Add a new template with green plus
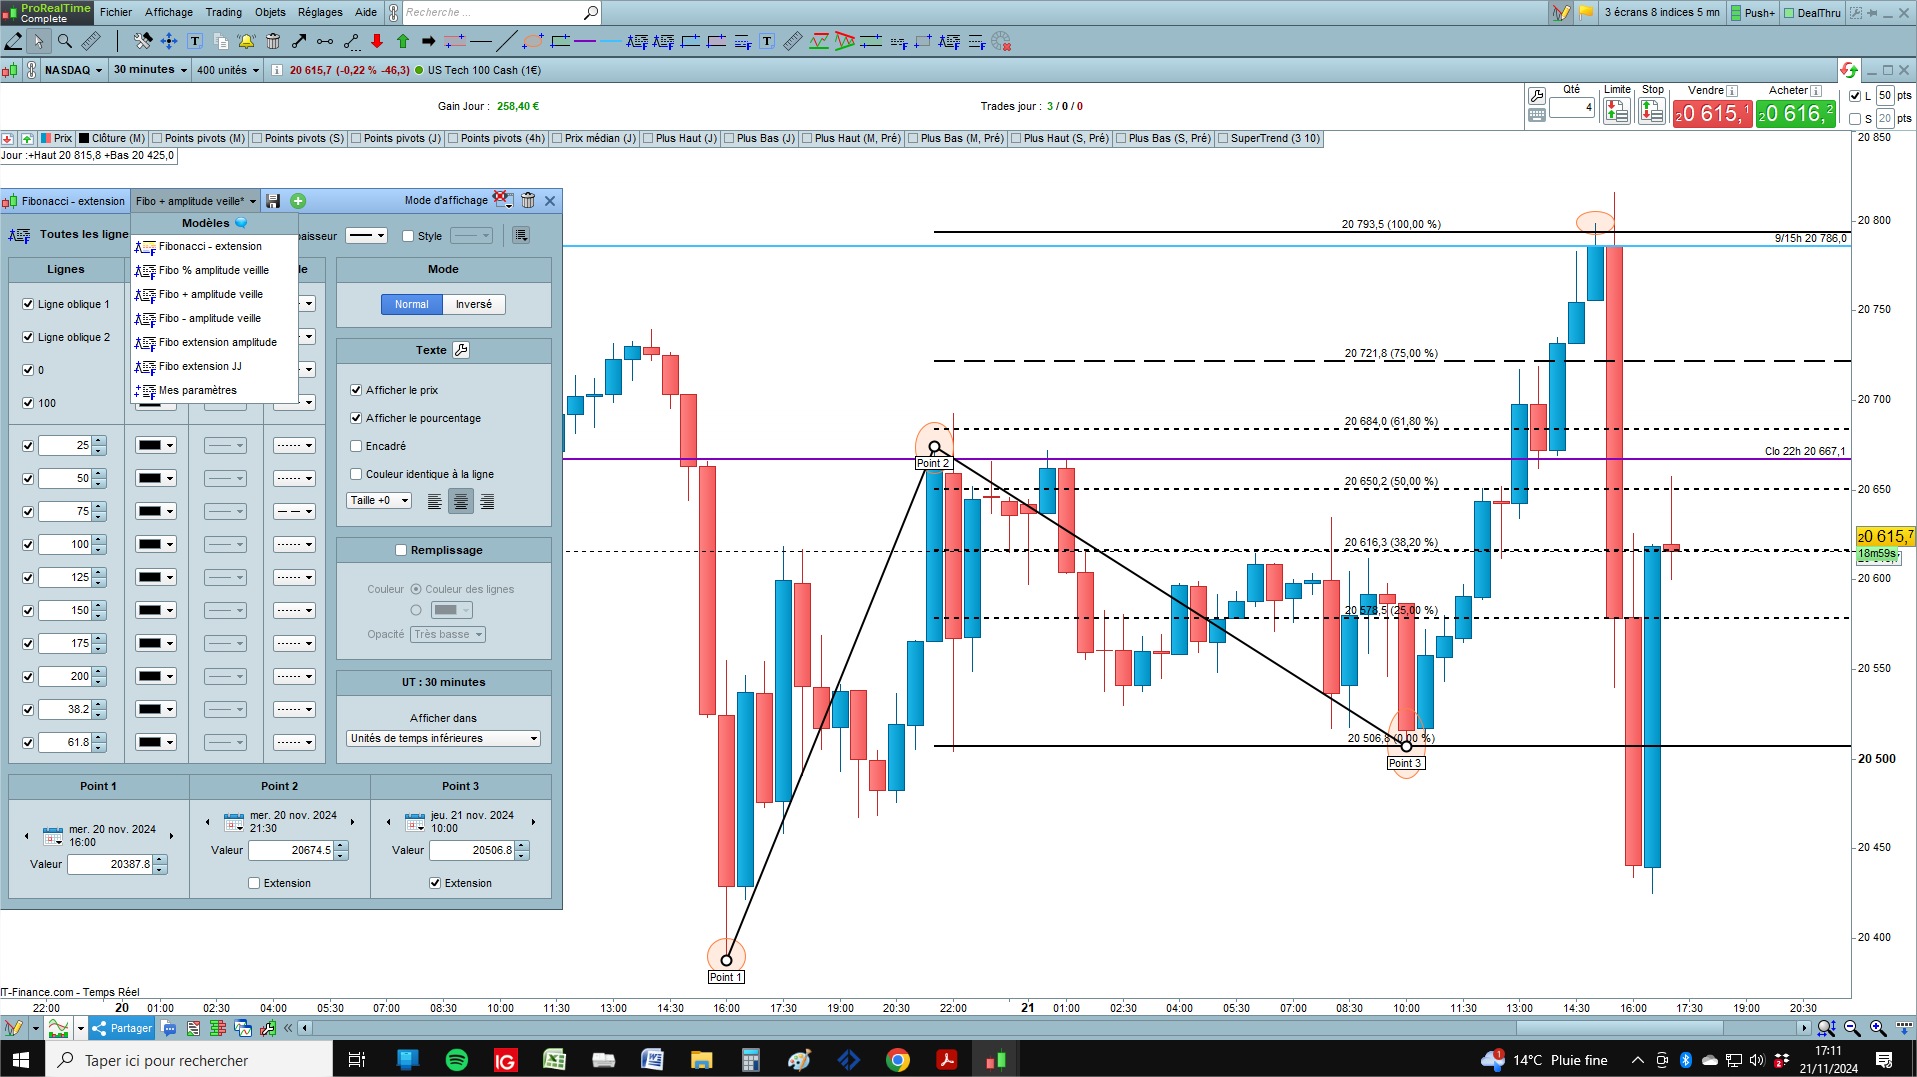The width and height of the screenshot is (1917, 1077). coord(298,201)
